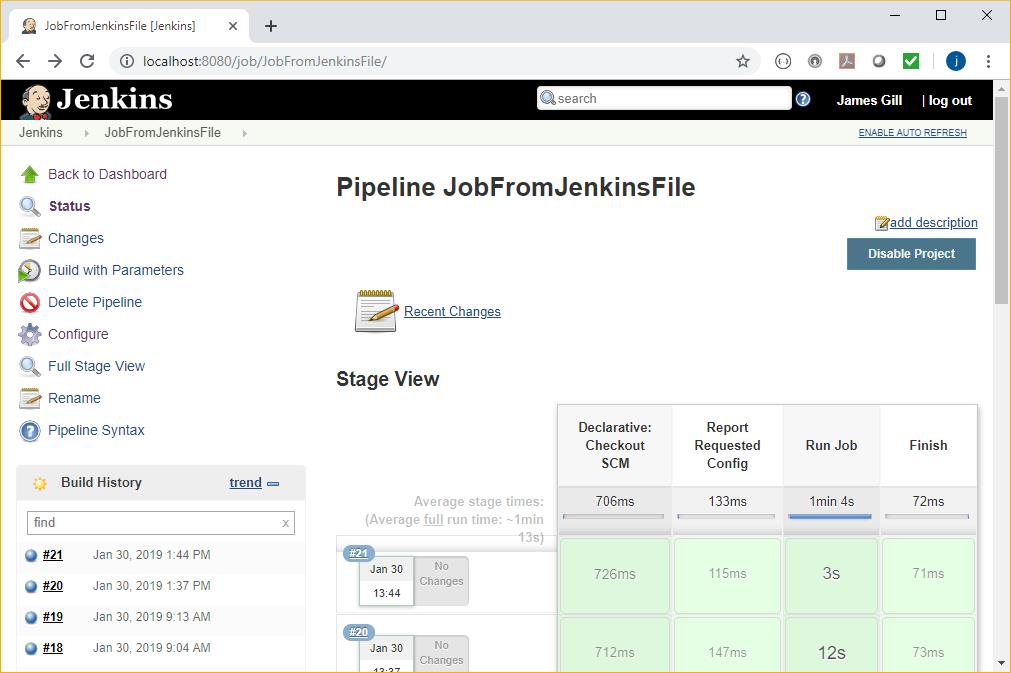Click the blue status ball for build #18
Screen dimensions: 1011x673
pyautogui.click(x=30, y=649)
